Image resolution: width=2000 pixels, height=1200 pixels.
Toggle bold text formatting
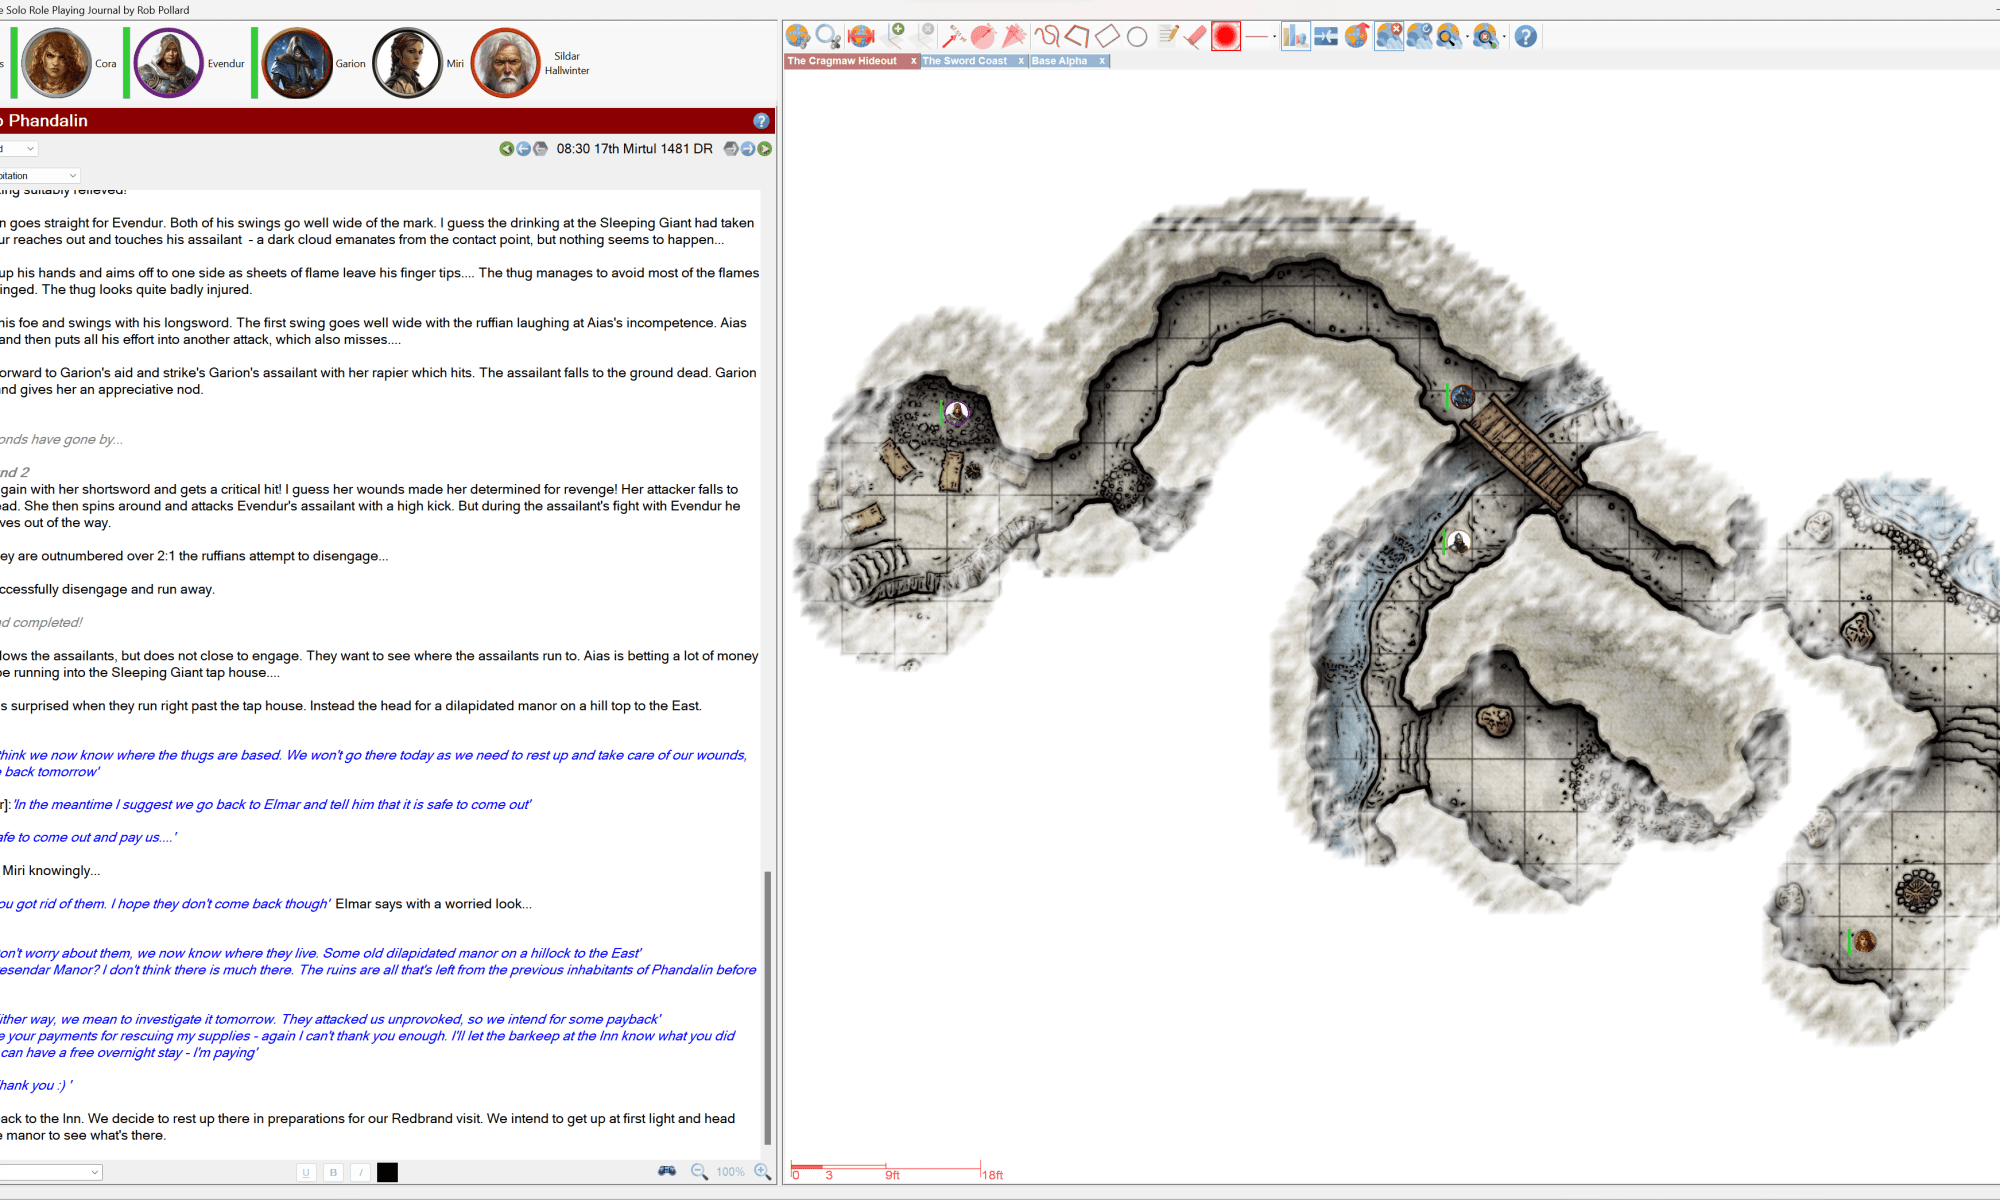point(333,1172)
